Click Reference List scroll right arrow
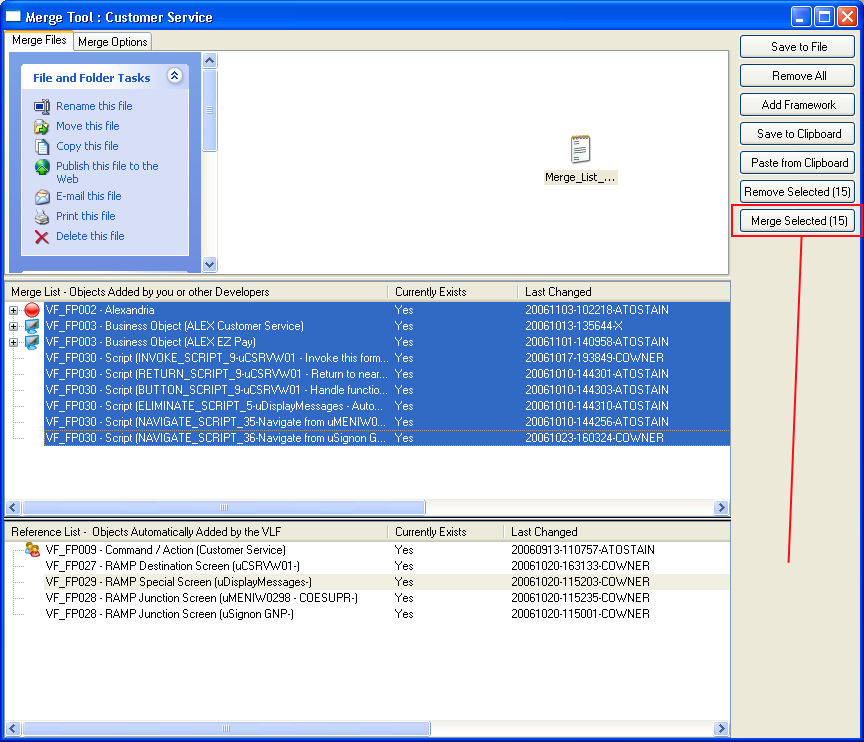Viewport: 864px width, 742px height. click(x=721, y=729)
